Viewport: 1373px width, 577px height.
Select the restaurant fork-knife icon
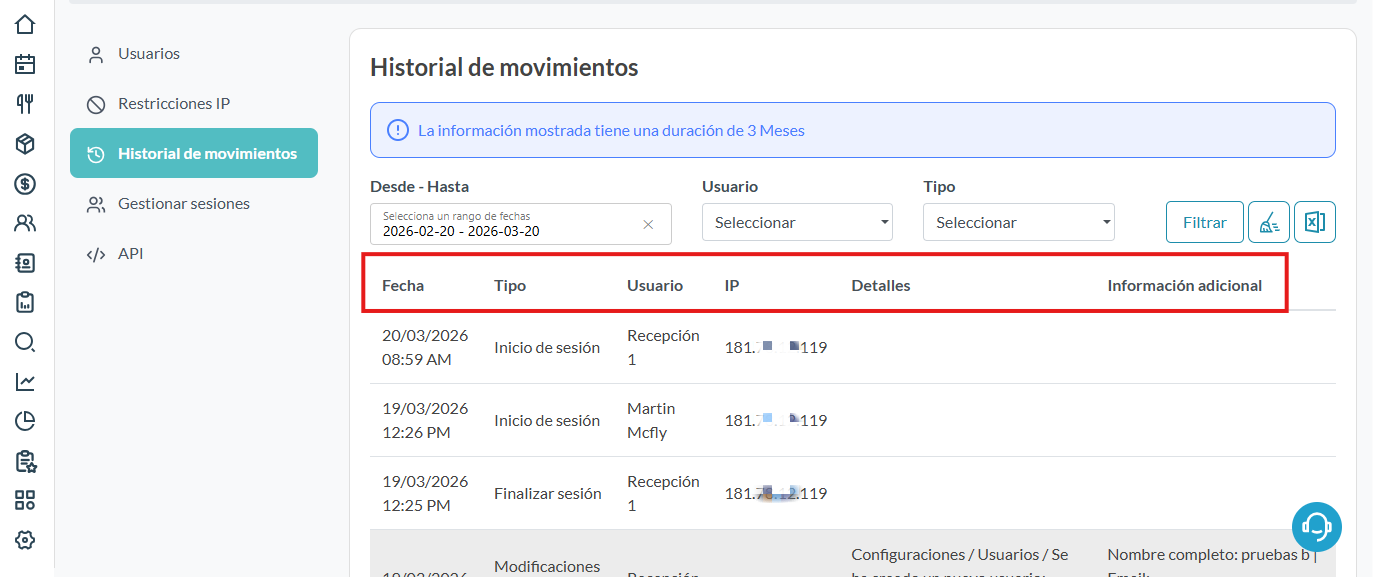tap(25, 104)
